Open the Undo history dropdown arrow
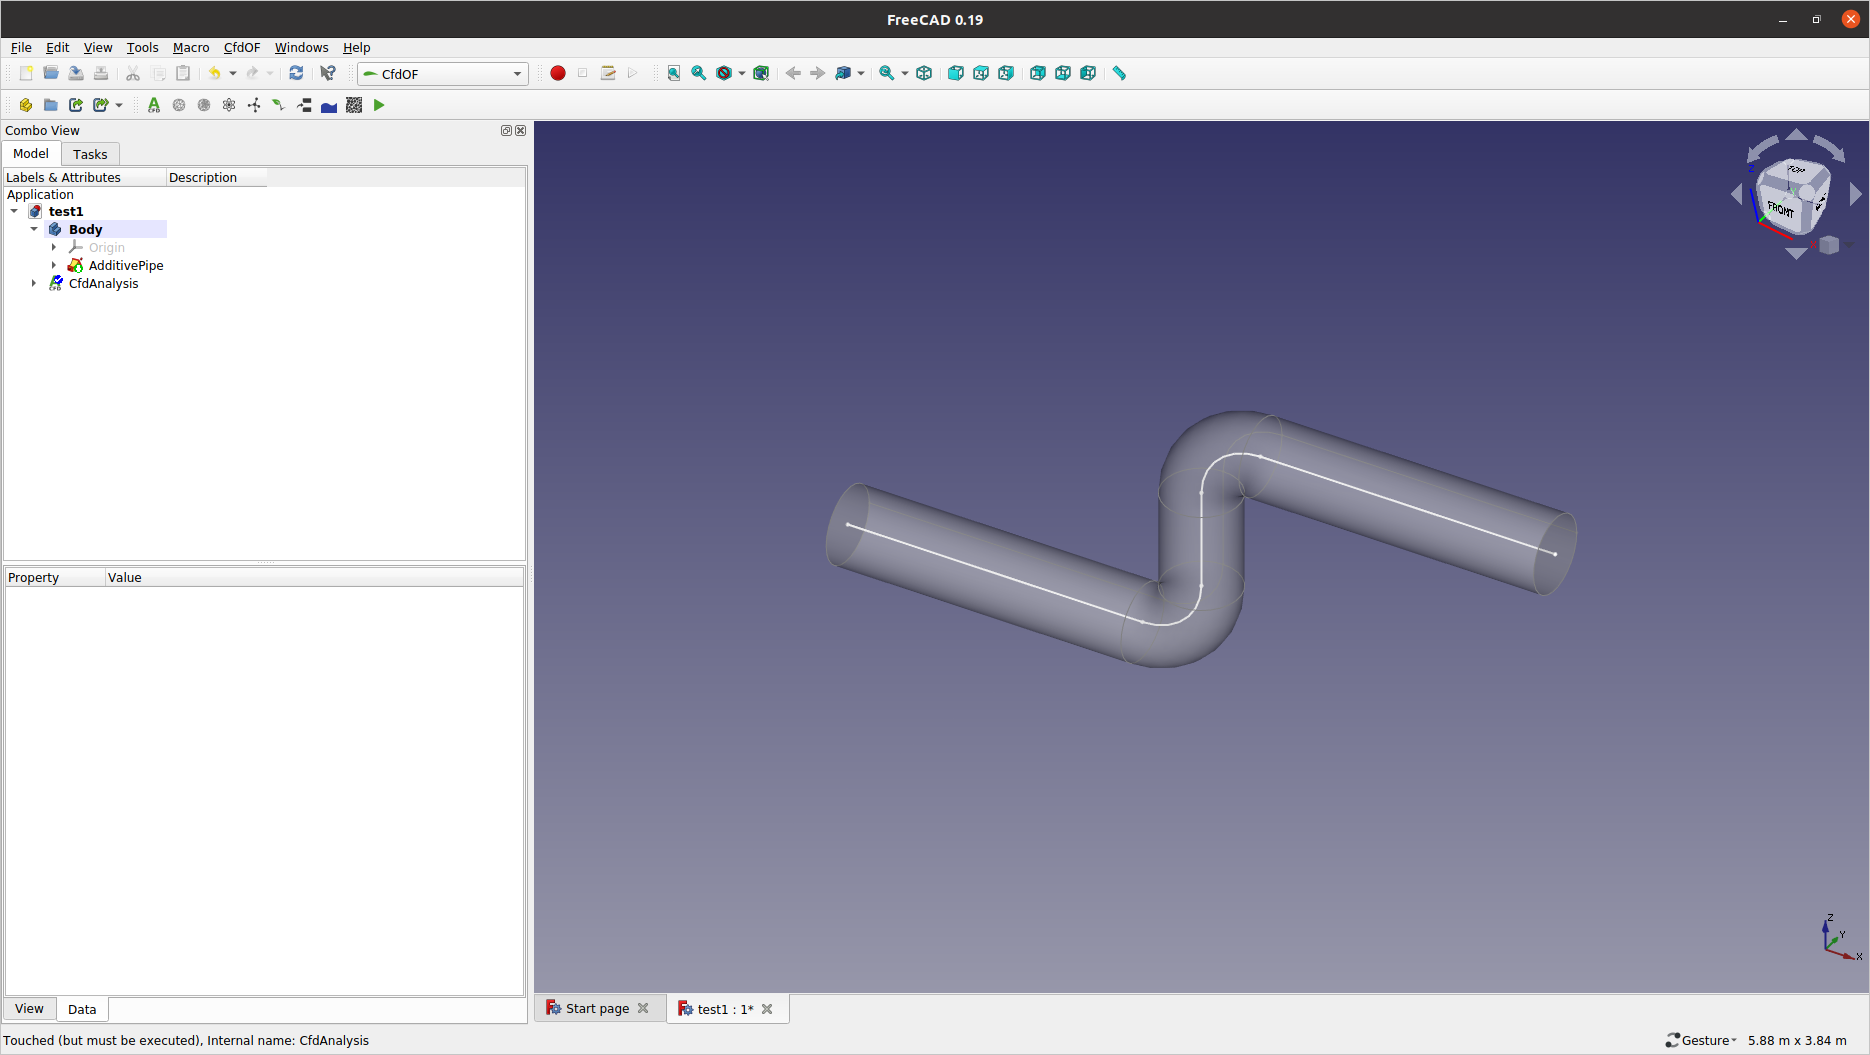The height and width of the screenshot is (1055, 1870). point(233,73)
